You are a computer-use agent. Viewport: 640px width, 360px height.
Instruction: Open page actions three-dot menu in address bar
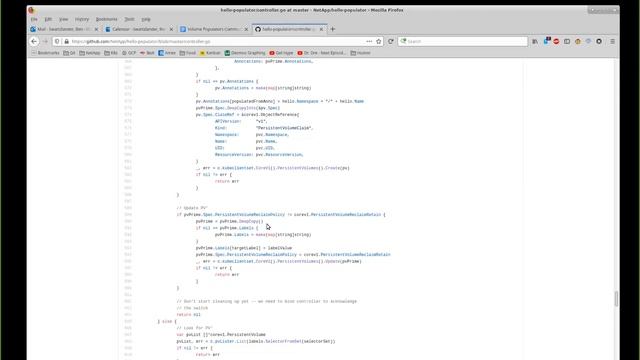pos(369,41)
